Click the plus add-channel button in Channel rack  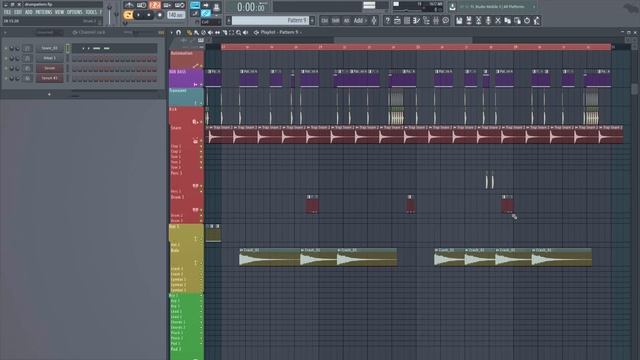click(49, 94)
